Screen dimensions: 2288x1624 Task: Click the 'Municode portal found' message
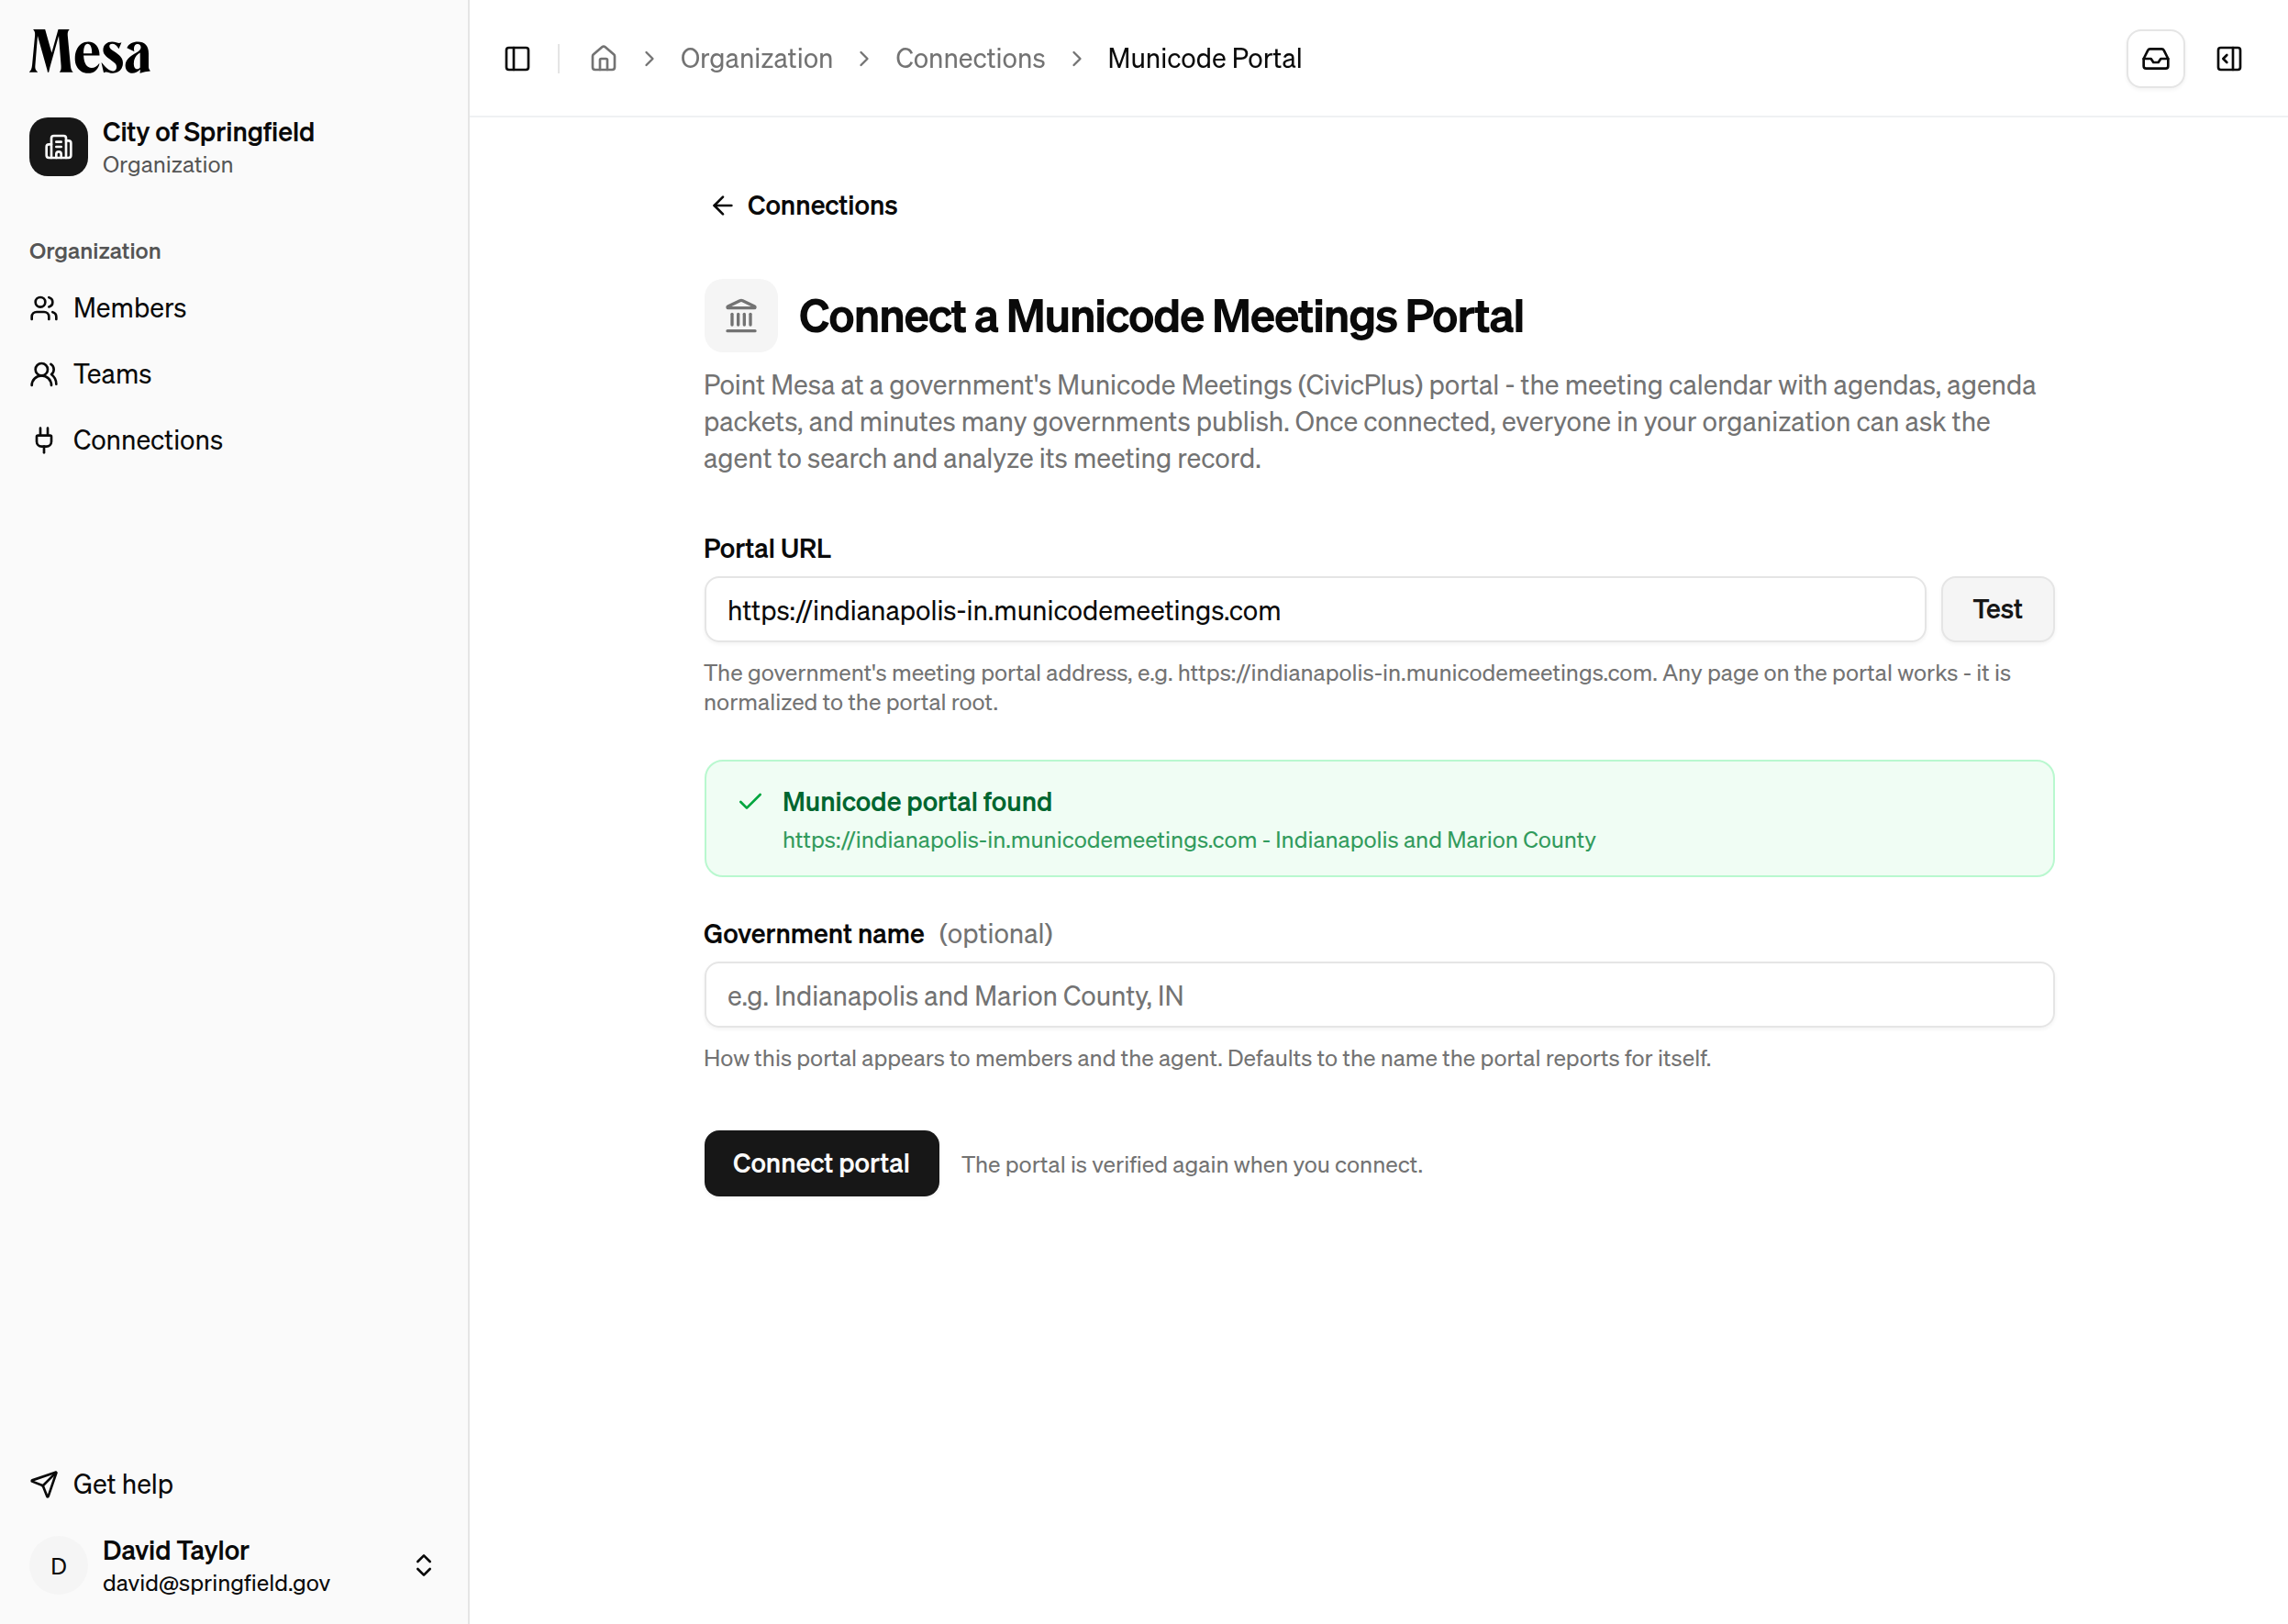point(917,802)
